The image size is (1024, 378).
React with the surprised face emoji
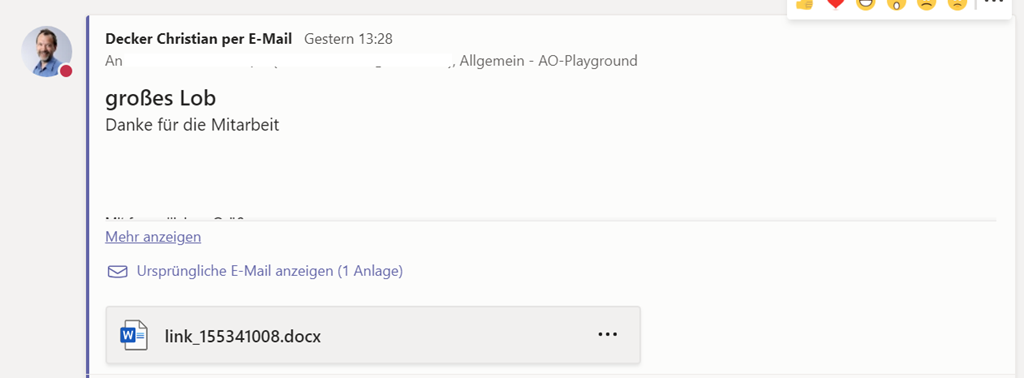pos(896,3)
